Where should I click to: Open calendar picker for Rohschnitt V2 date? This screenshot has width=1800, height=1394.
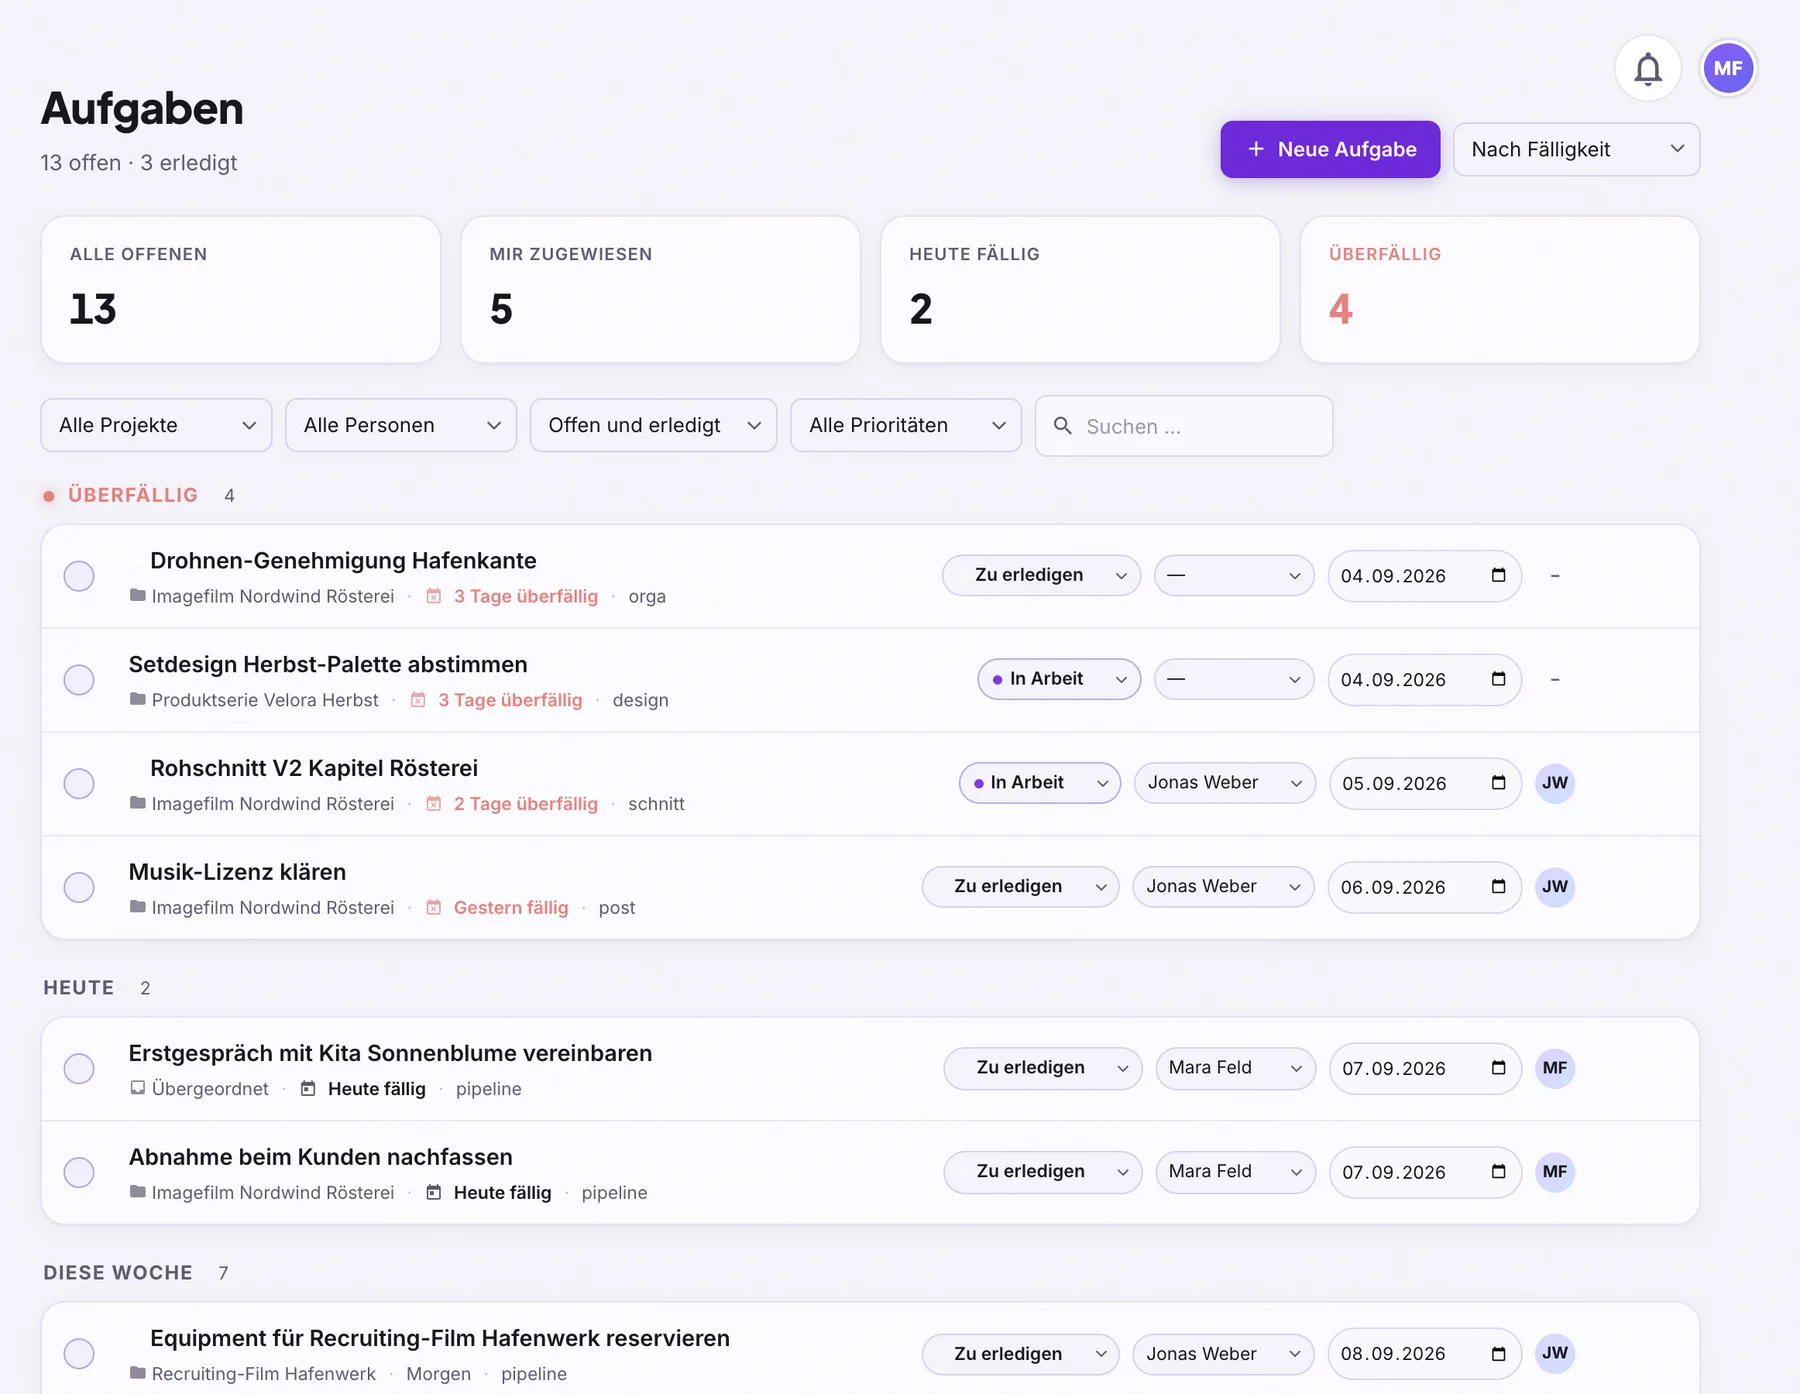point(1498,783)
